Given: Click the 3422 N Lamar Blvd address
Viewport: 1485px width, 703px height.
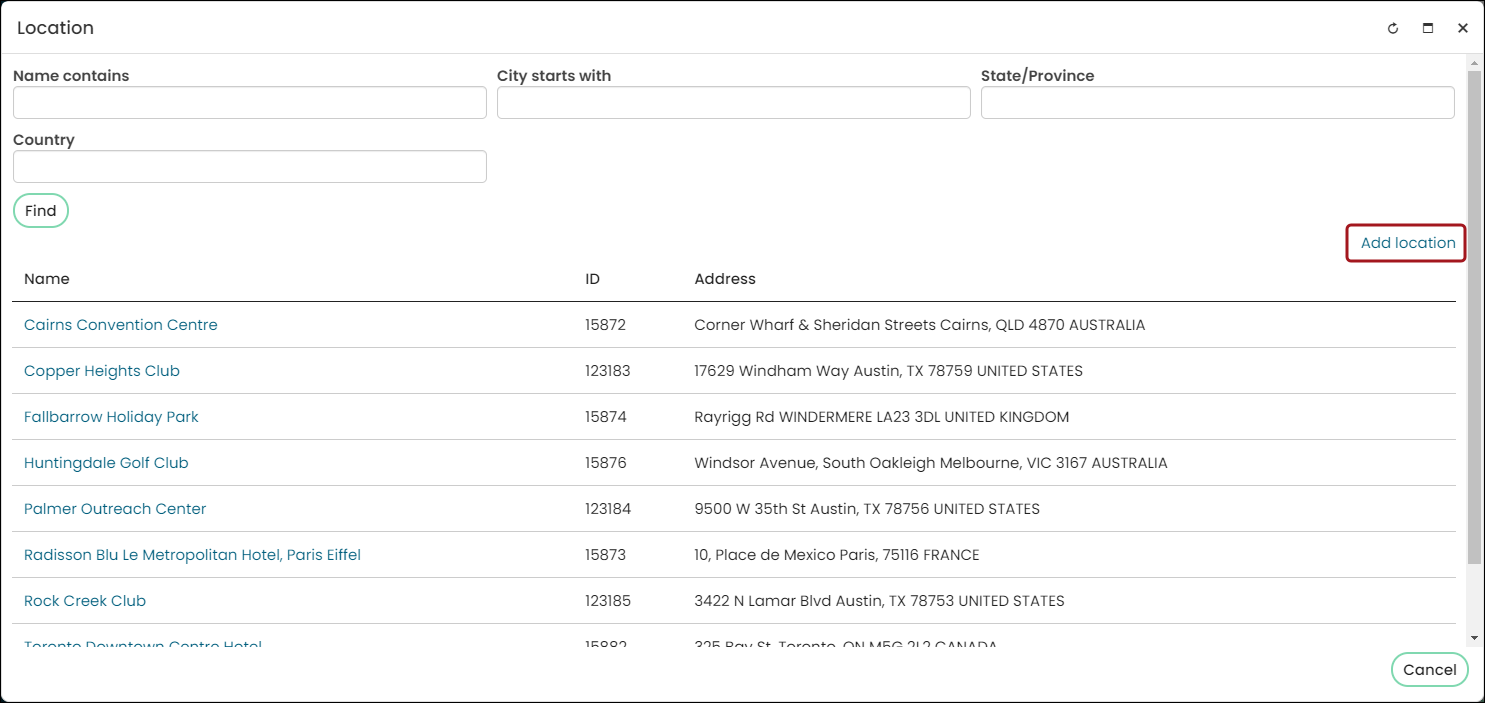Looking at the screenshot, I should click(x=880, y=601).
